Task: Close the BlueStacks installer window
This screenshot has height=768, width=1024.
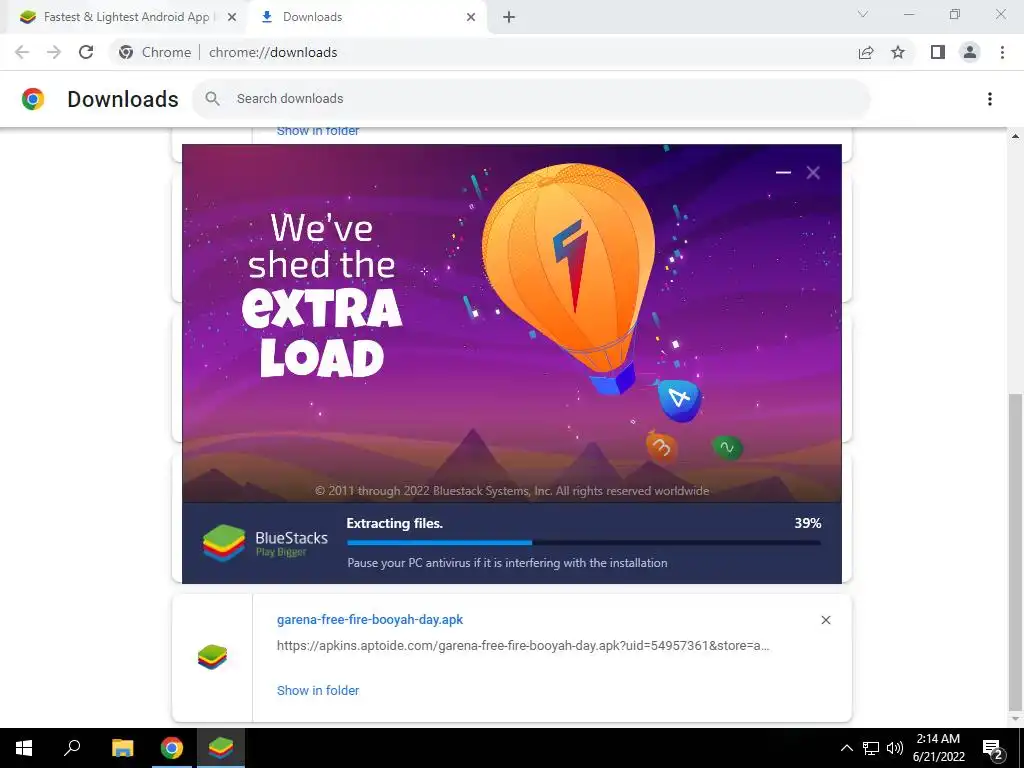Action: pos(813,172)
